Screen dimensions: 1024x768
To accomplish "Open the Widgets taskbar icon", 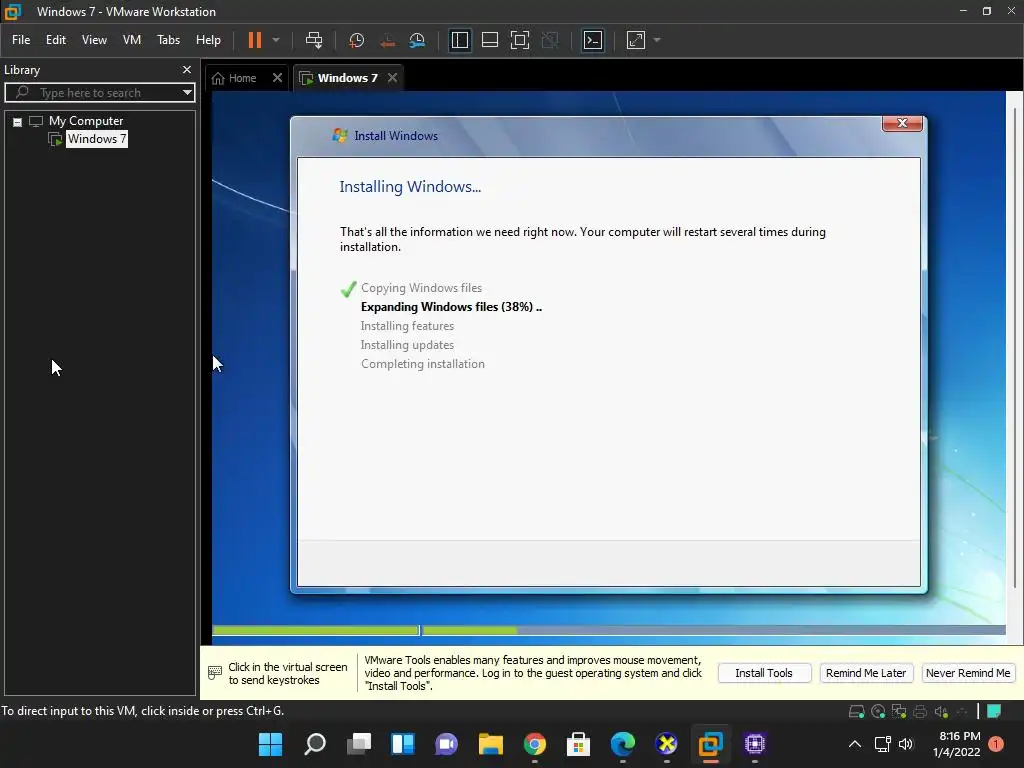I will [x=403, y=744].
